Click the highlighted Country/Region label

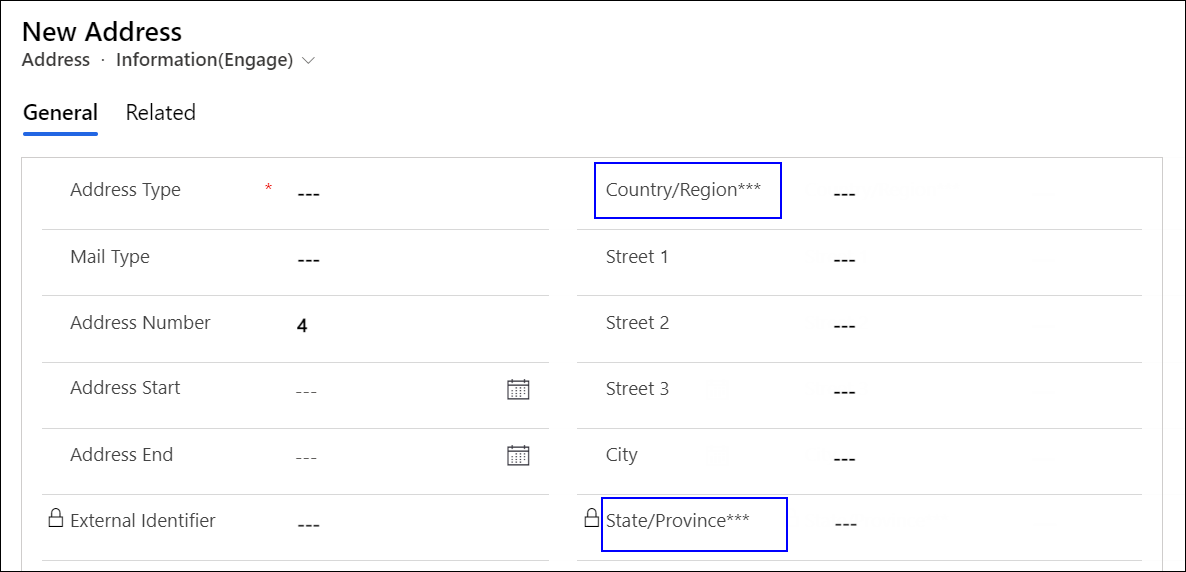(x=686, y=190)
